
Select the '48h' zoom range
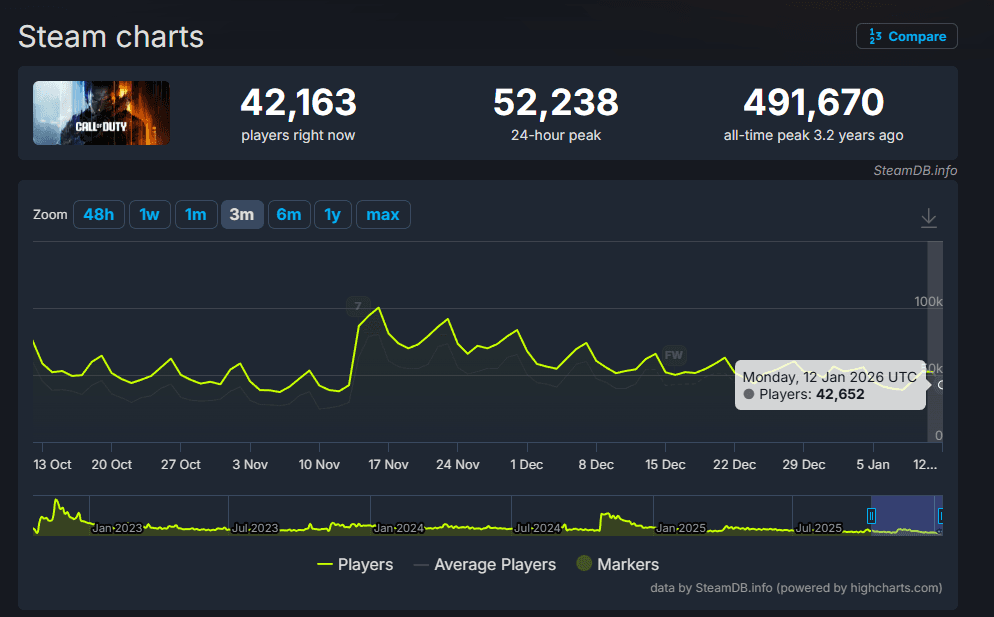click(x=98, y=214)
